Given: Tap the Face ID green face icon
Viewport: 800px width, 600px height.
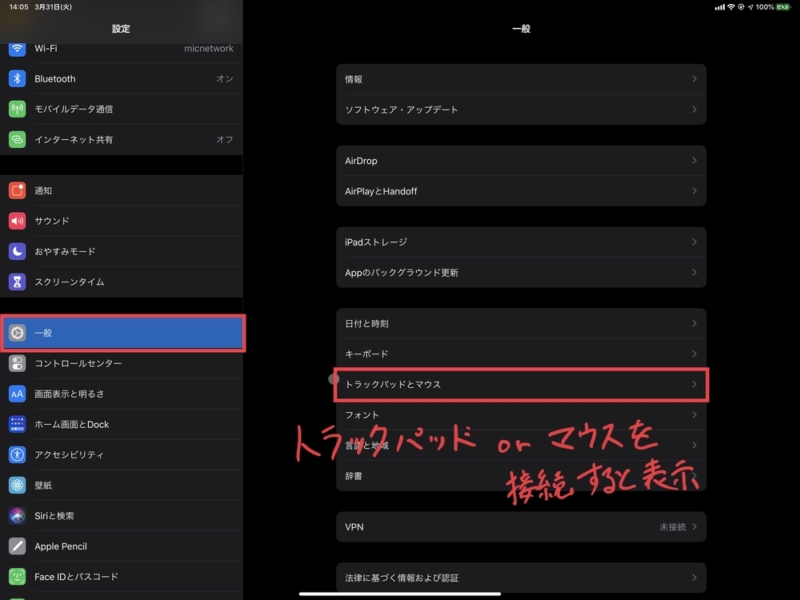Looking at the screenshot, I should (x=17, y=577).
